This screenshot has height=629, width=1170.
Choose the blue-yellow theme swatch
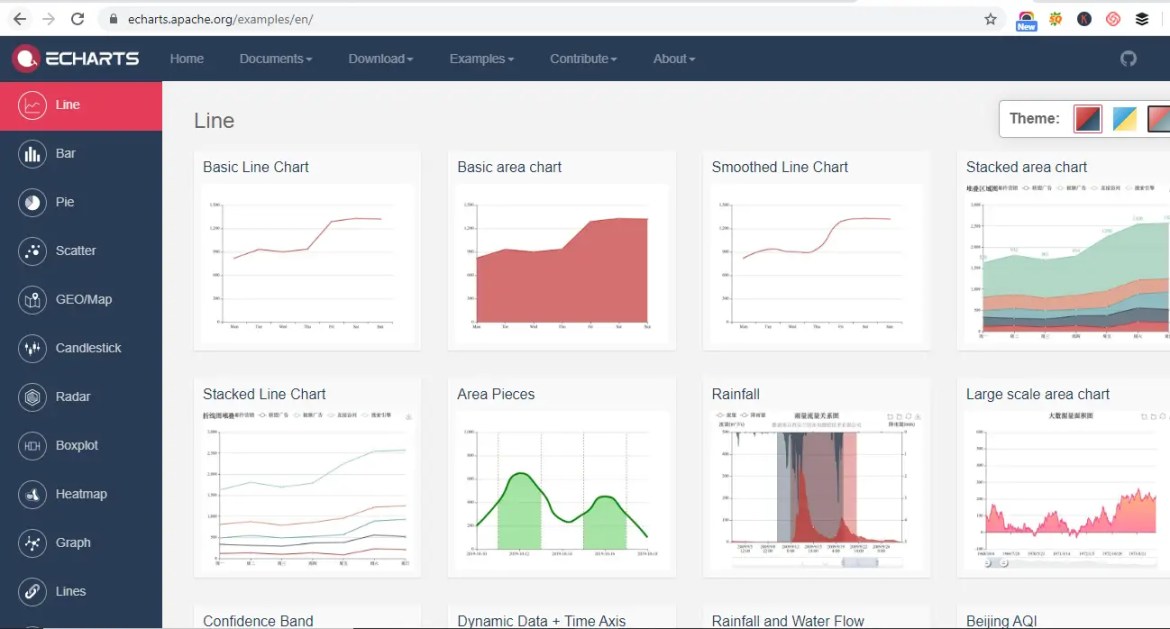coord(1124,119)
